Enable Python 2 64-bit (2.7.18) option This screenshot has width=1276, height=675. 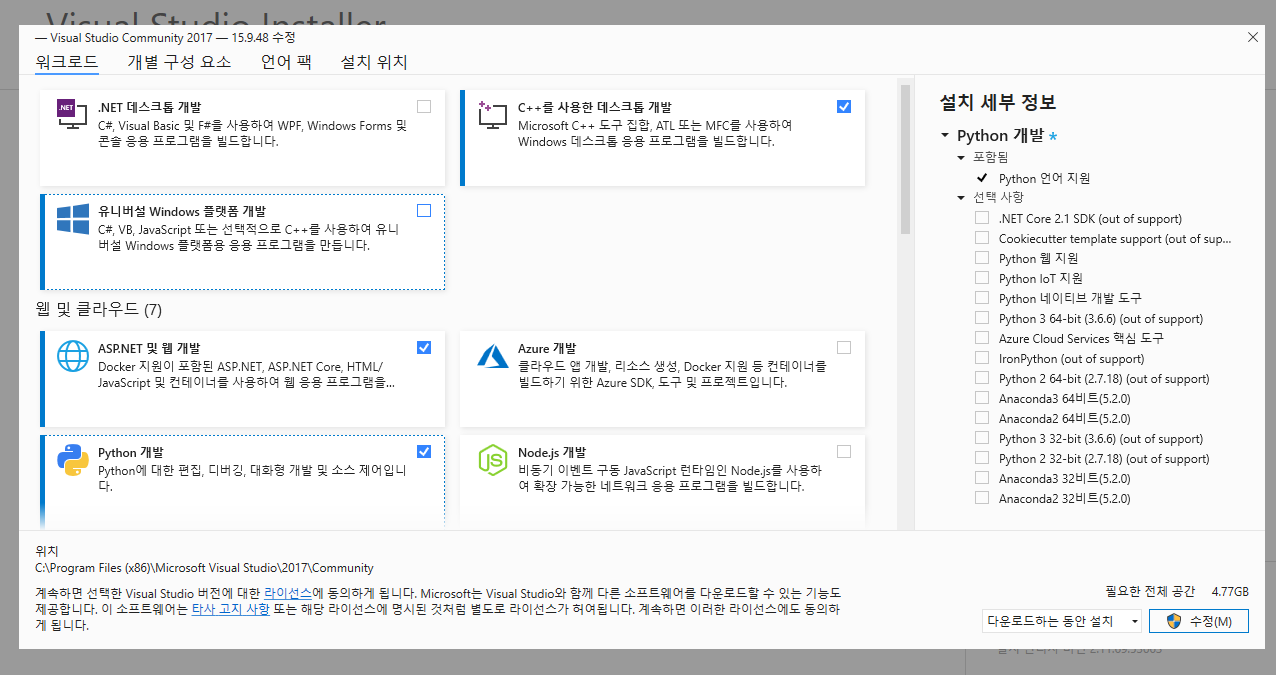[982, 378]
